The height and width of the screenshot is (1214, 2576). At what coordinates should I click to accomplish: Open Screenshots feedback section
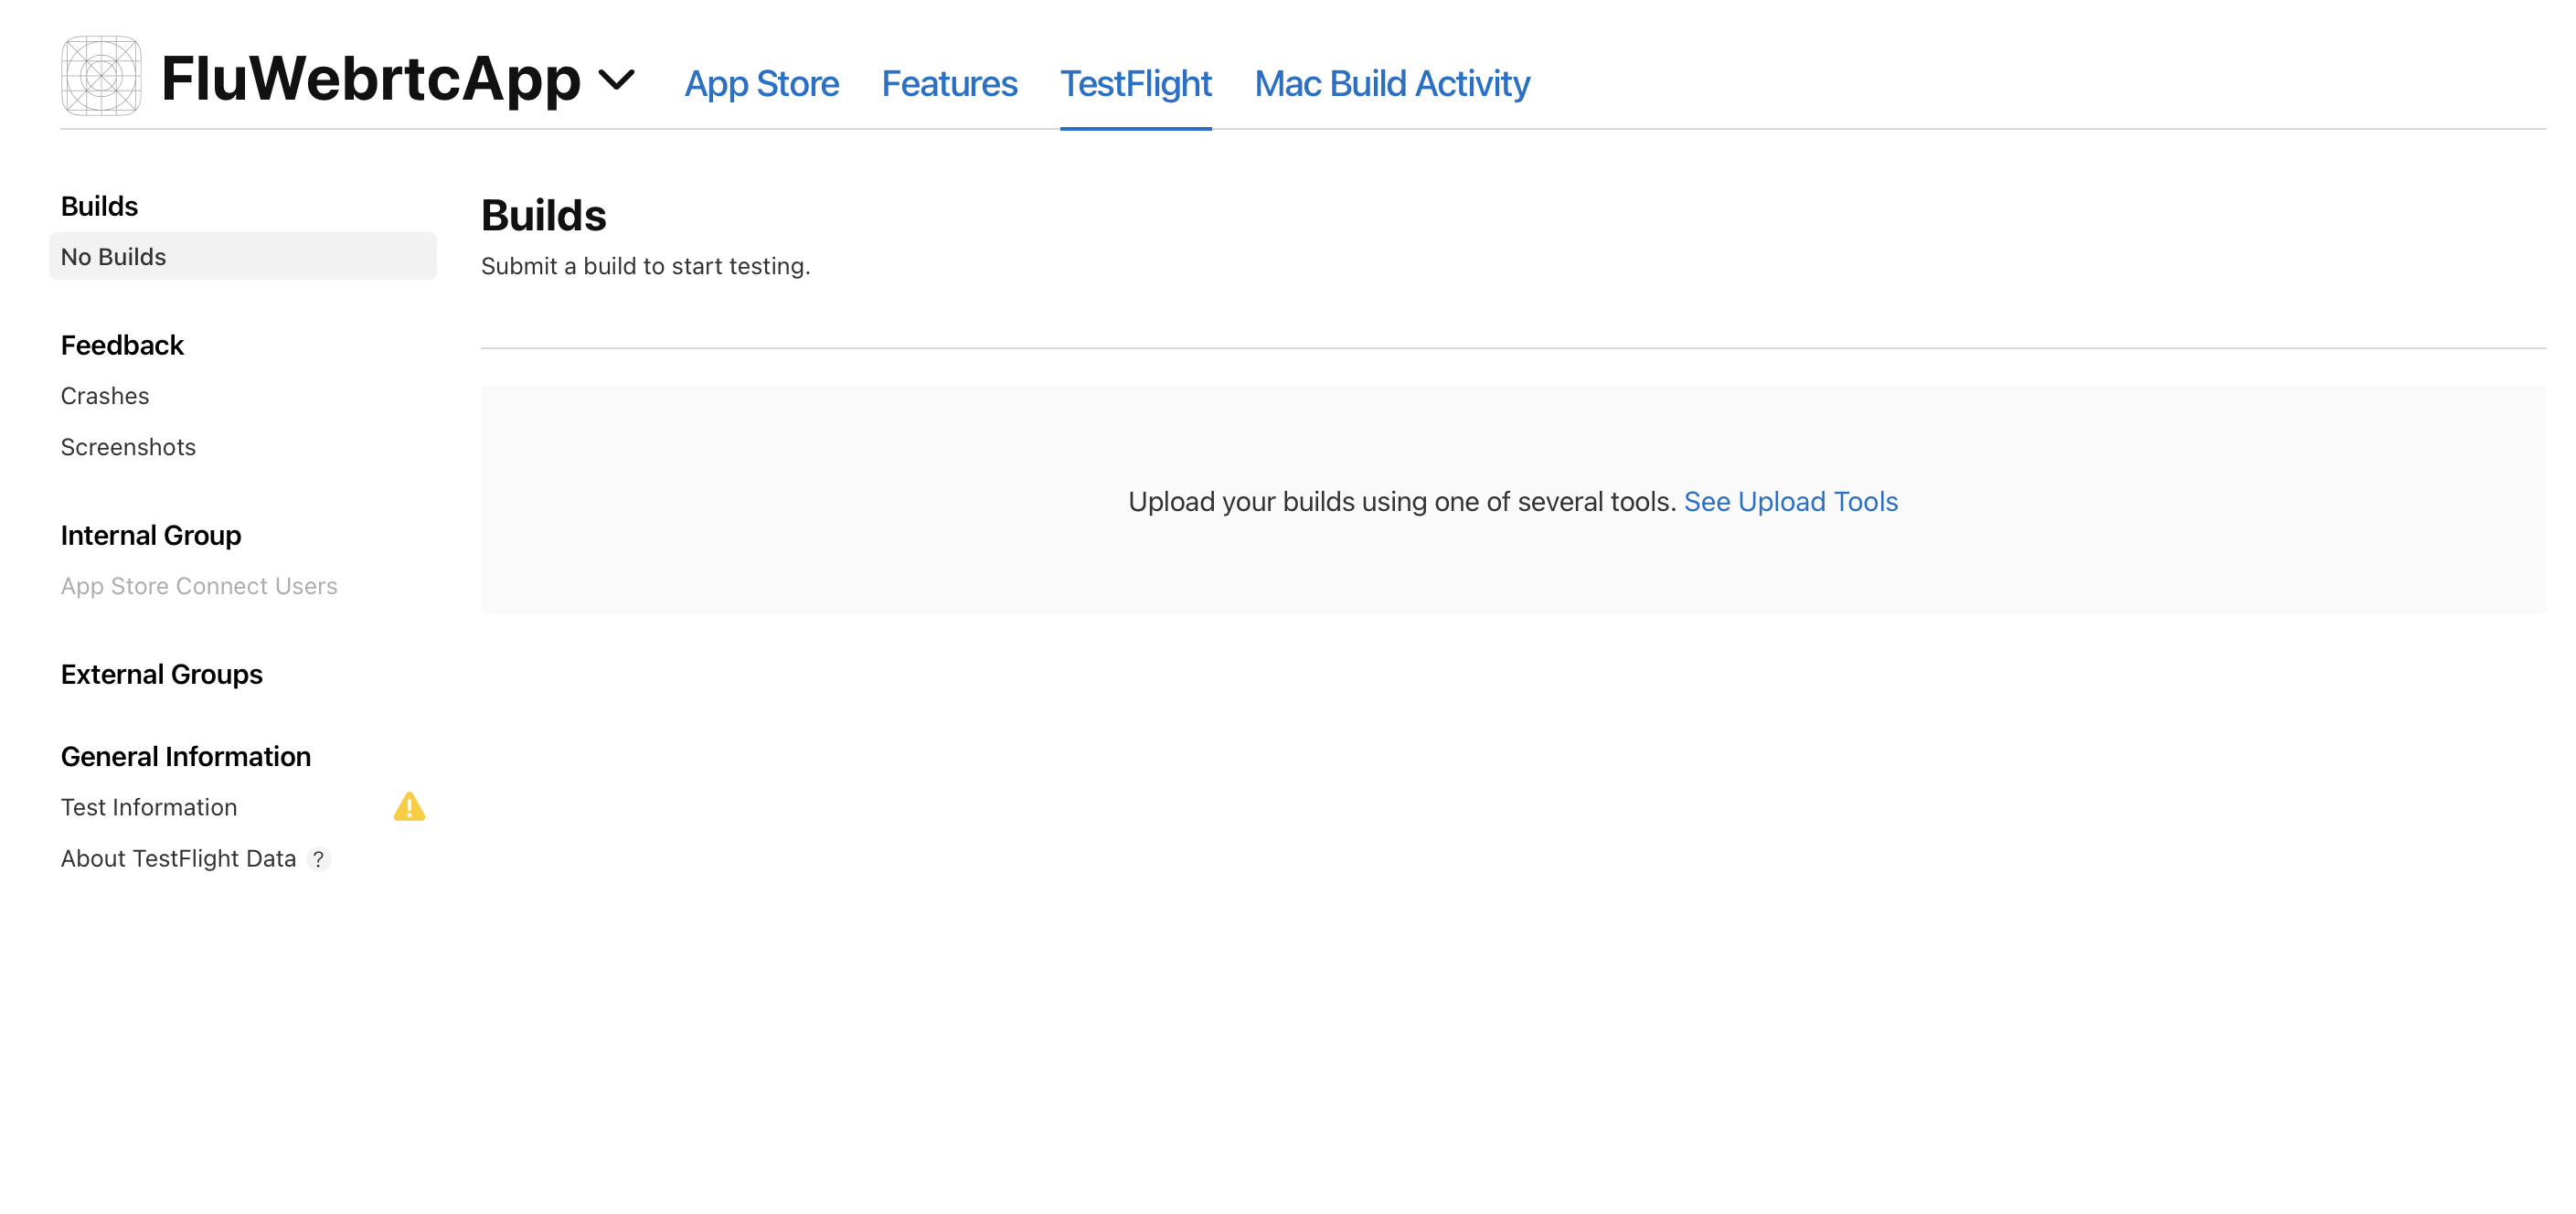pos(128,447)
